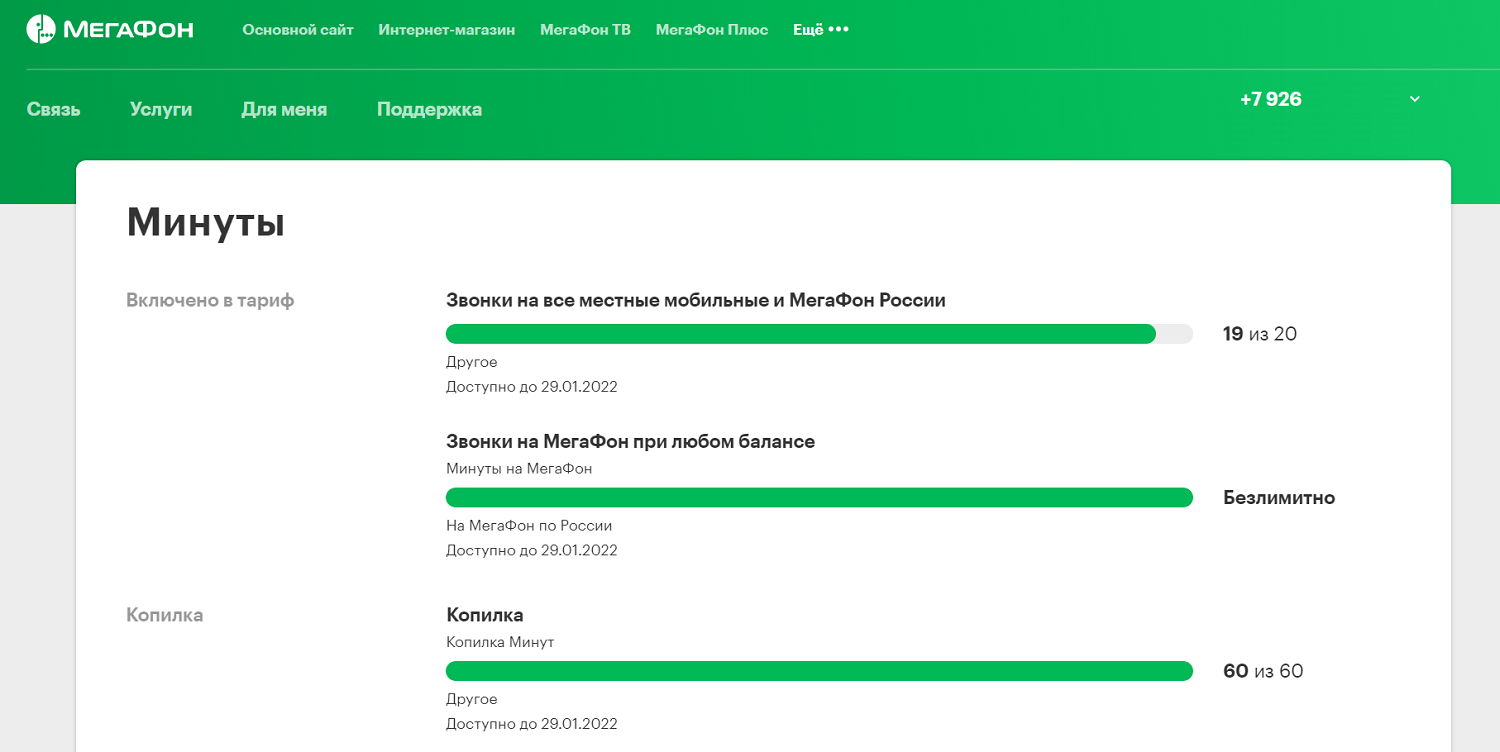Go to МегаФон ТВ
The width and height of the screenshot is (1500, 752).
pyautogui.click(x=586, y=30)
